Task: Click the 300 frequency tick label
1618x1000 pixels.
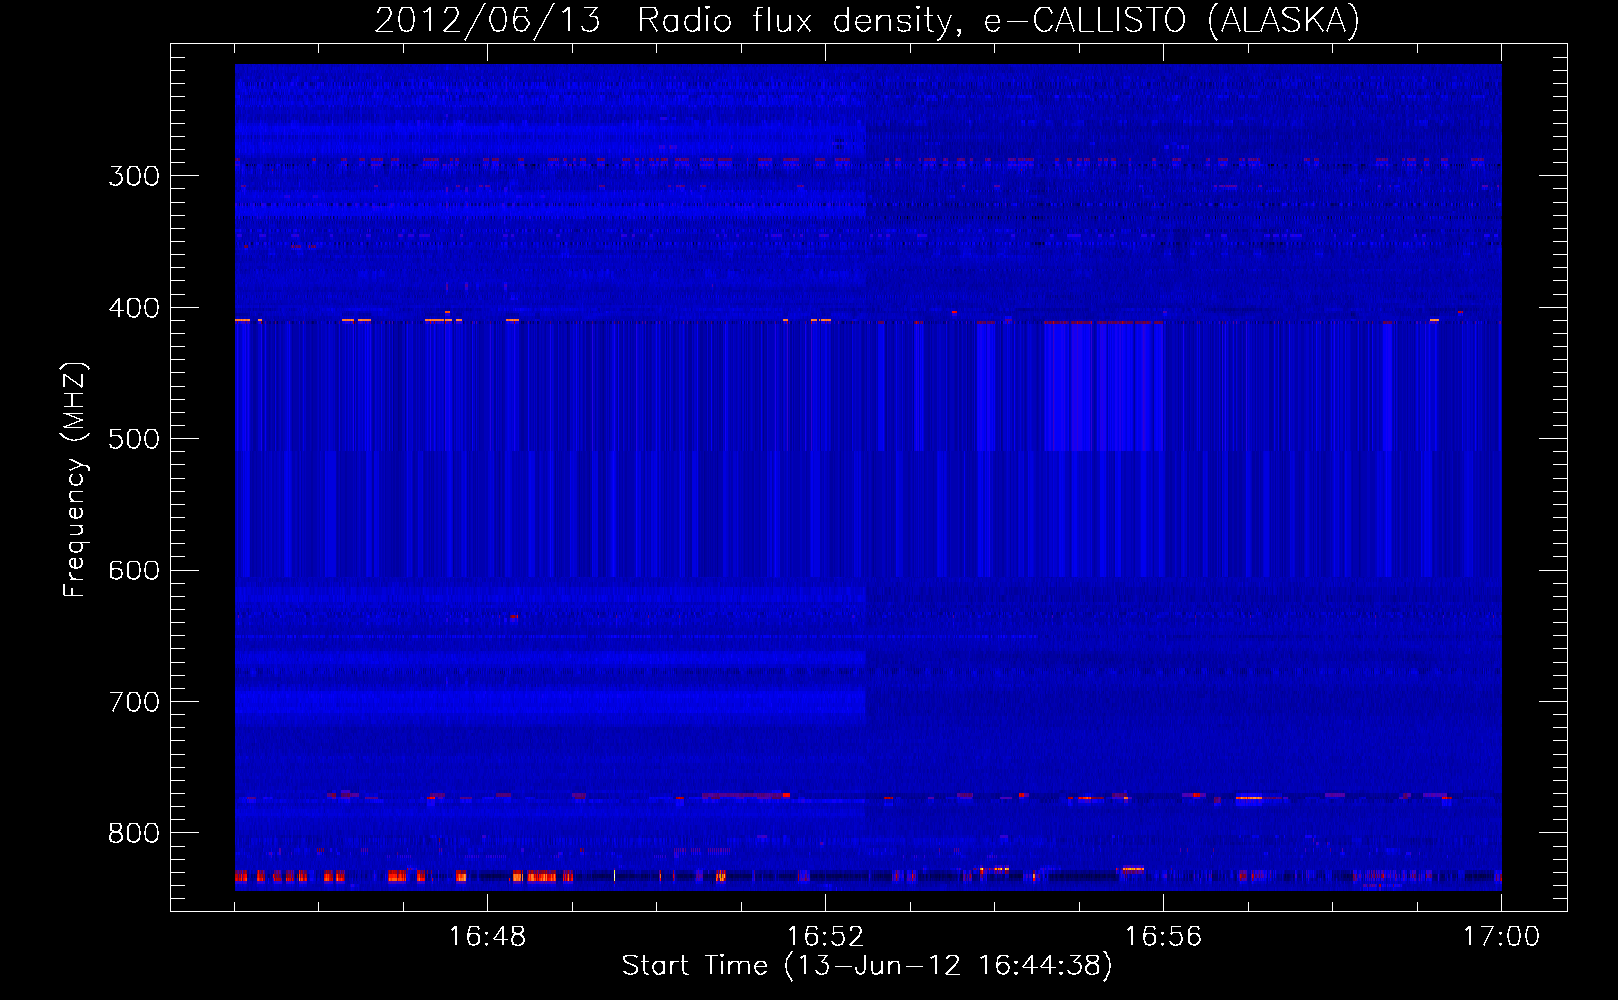Action: (134, 176)
